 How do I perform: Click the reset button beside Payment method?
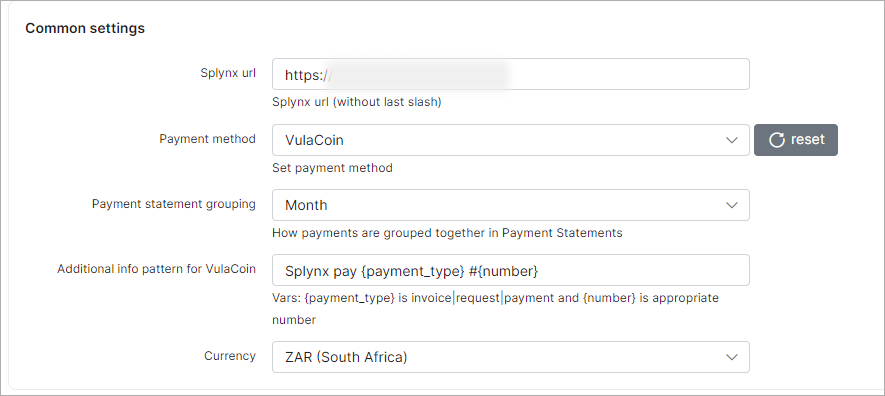[796, 140]
